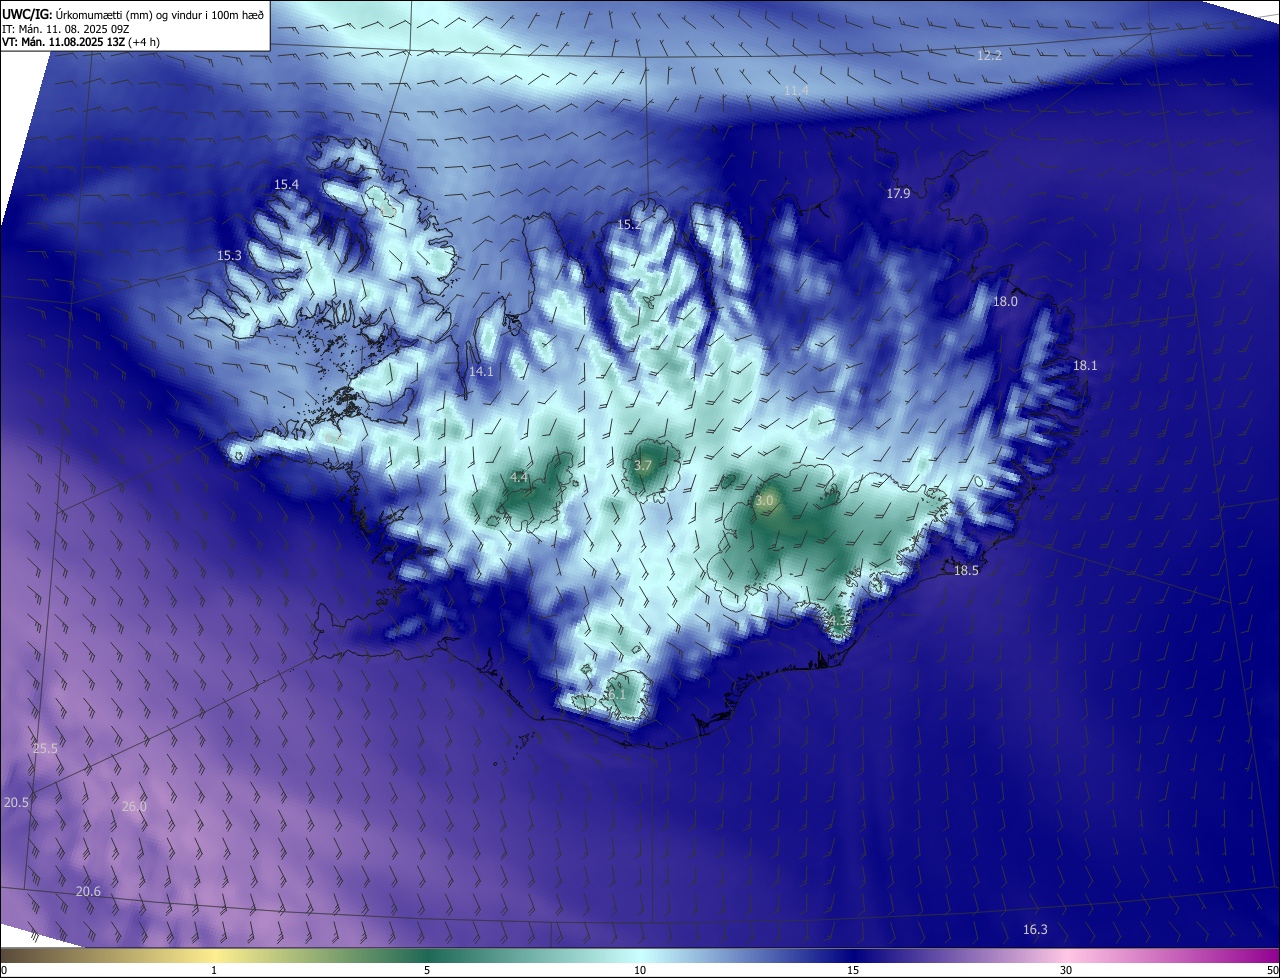Click the map value 20.6

coord(88,891)
